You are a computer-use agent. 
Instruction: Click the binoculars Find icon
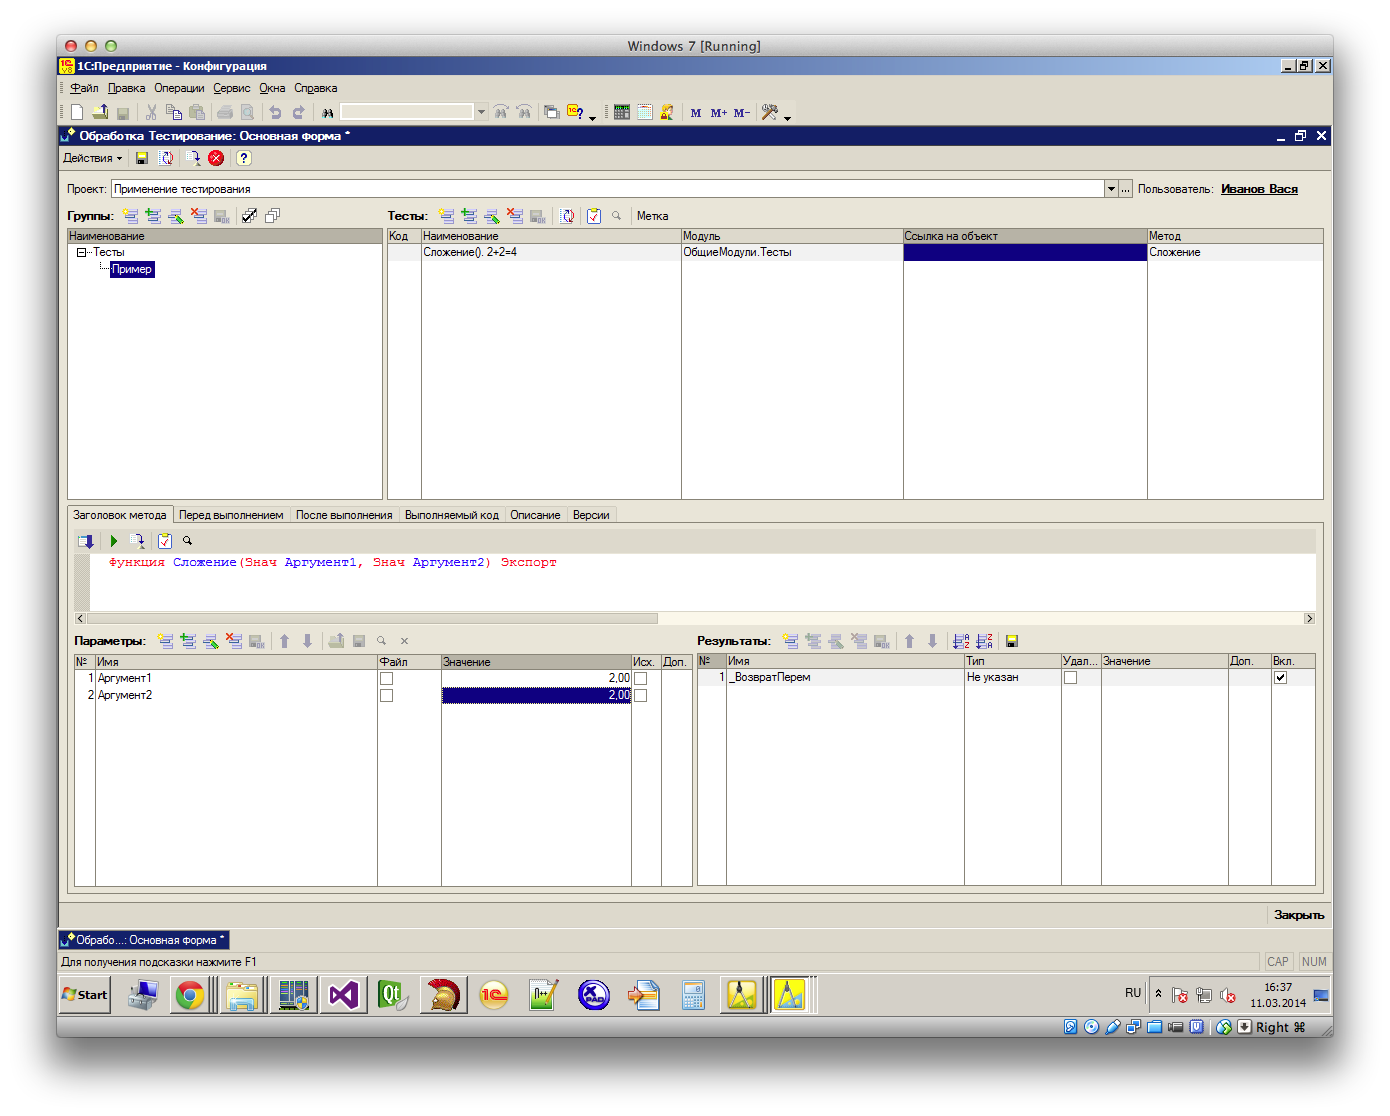coord(327,112)
